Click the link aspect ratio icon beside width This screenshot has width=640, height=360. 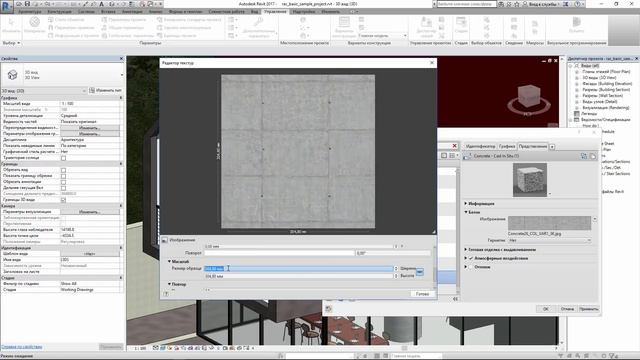click(x=420, y=271)
